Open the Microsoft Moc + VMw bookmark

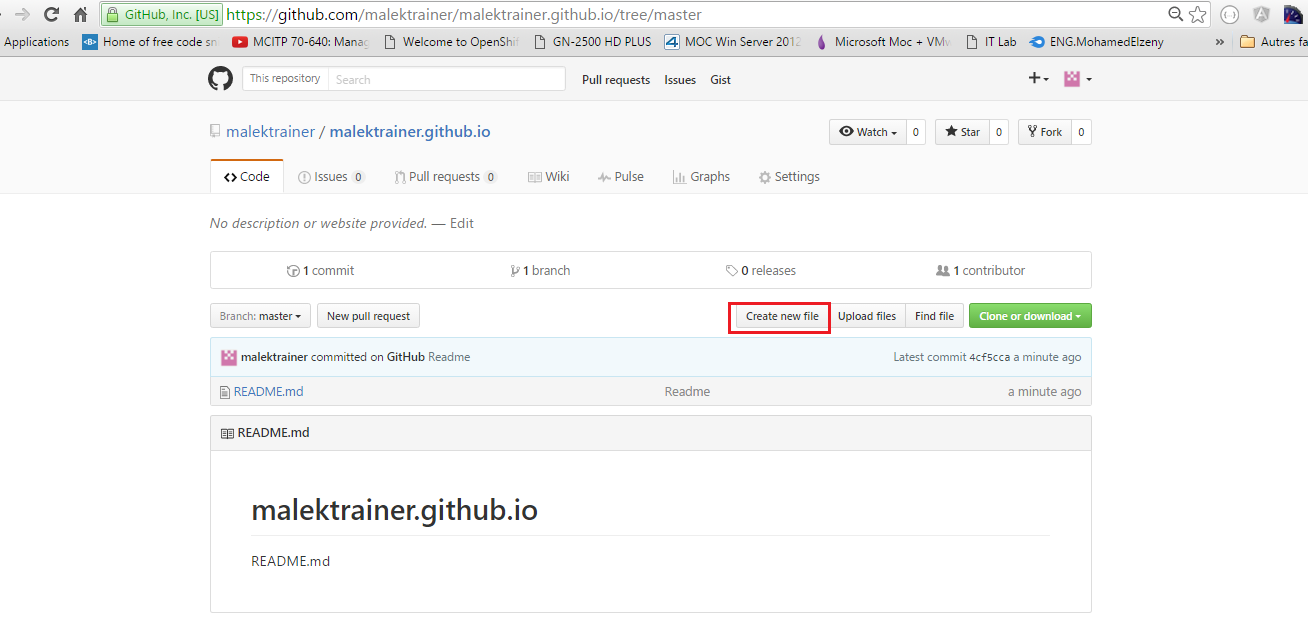click(x=883, y=42)
